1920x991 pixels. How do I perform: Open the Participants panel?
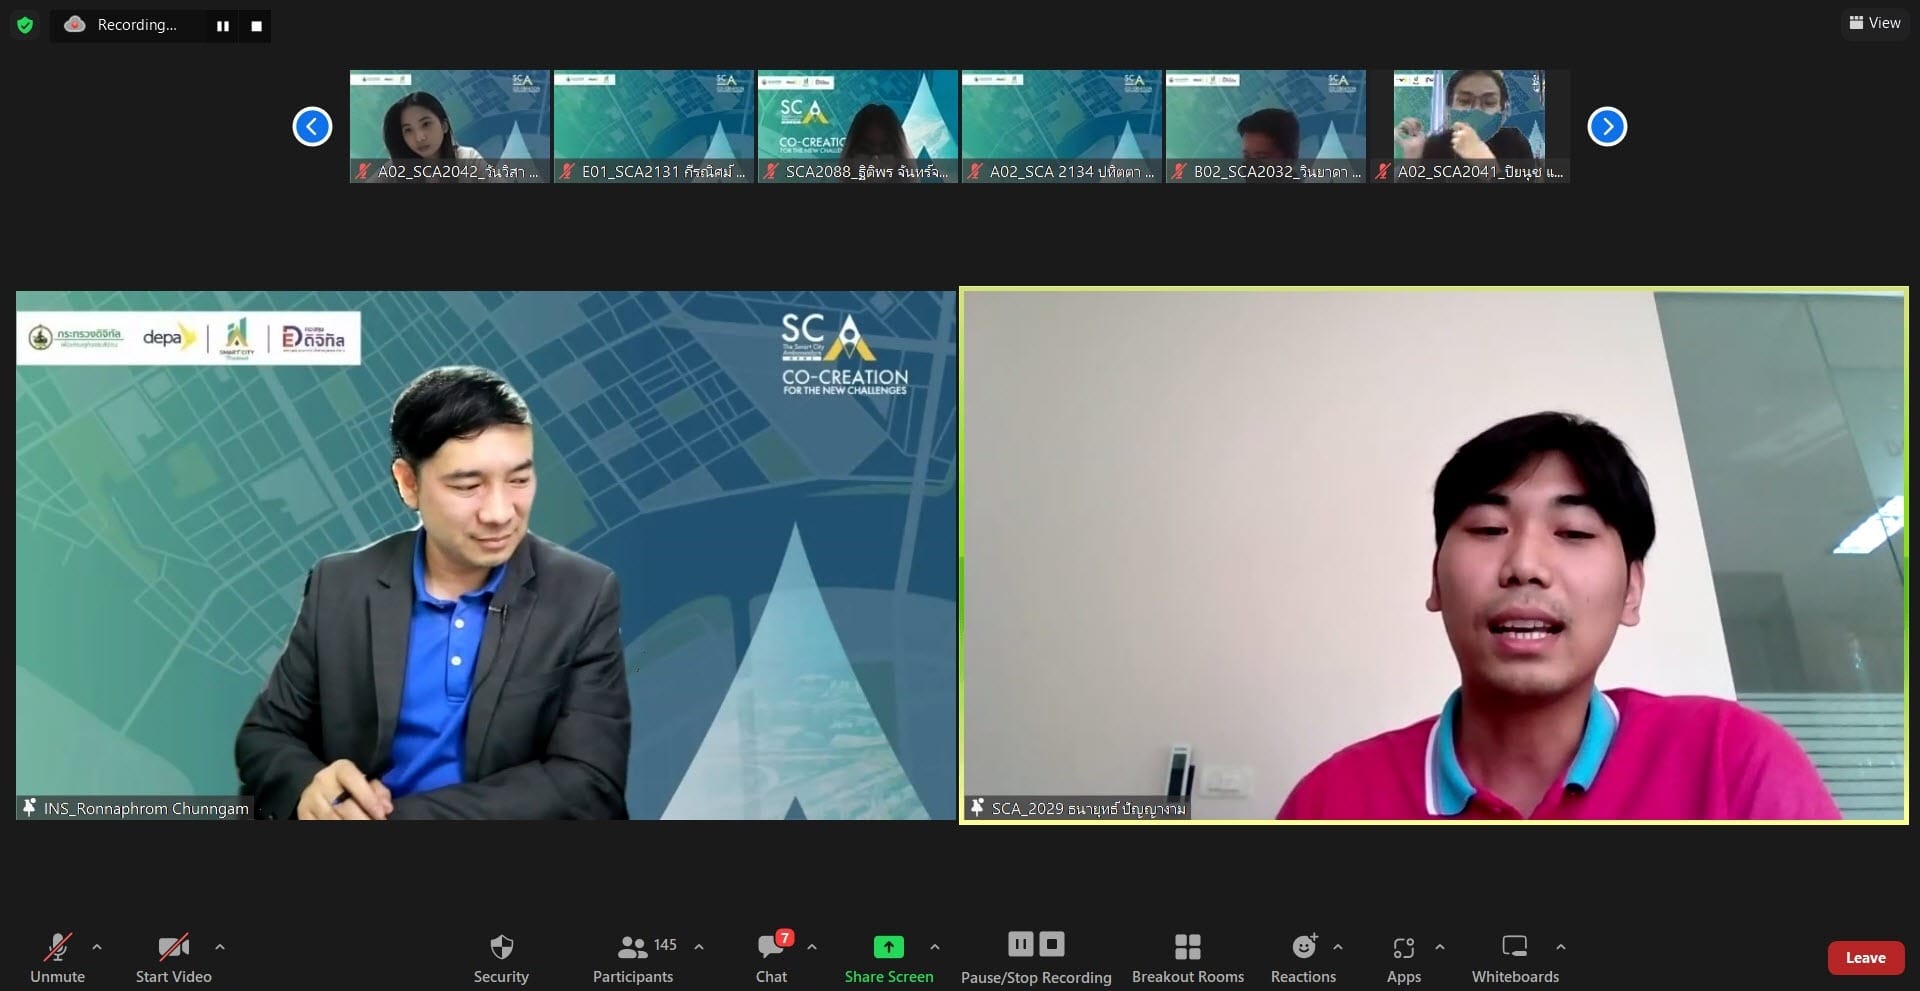(633, 958)
